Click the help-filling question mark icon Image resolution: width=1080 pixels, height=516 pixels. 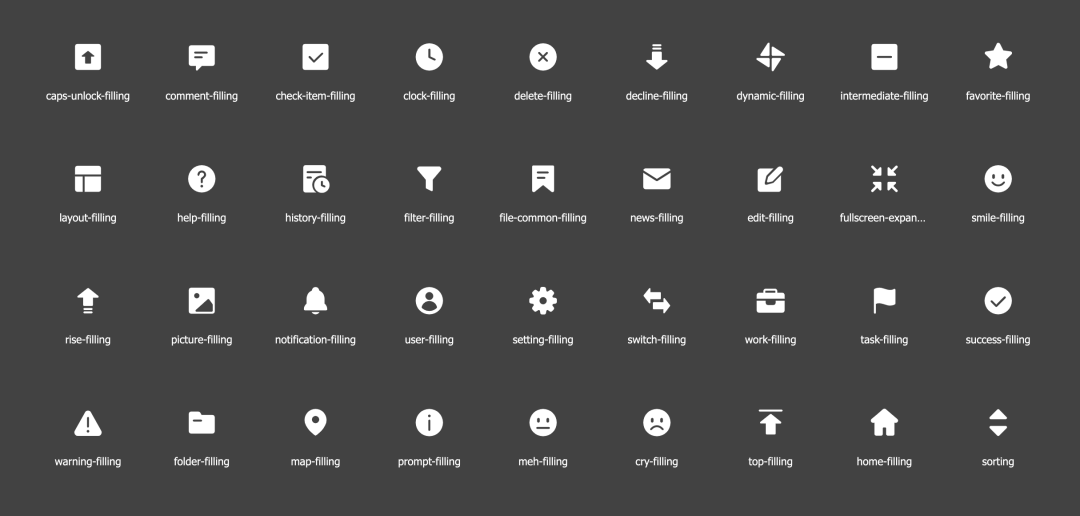click(202, 178)
